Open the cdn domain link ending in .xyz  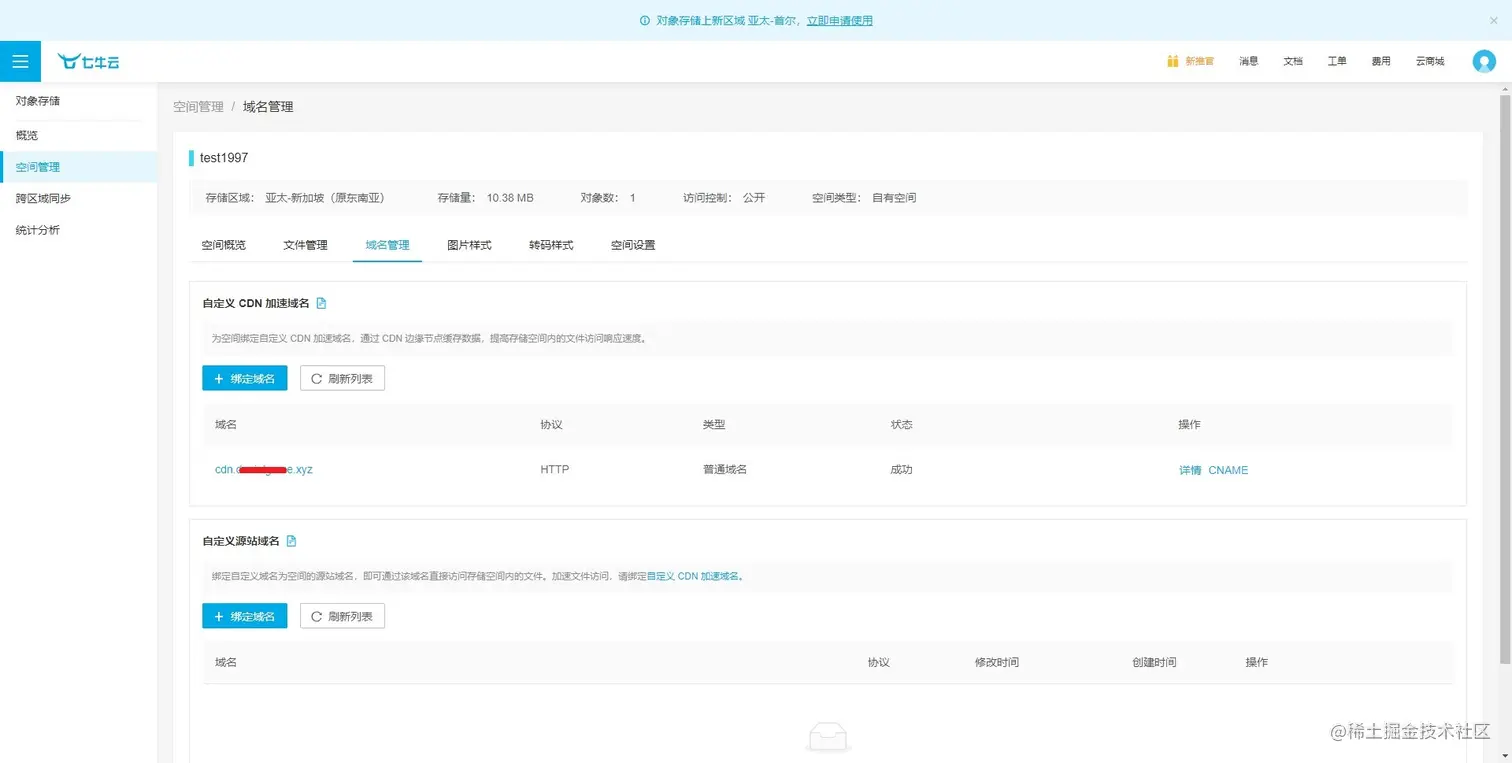[264, 469]
